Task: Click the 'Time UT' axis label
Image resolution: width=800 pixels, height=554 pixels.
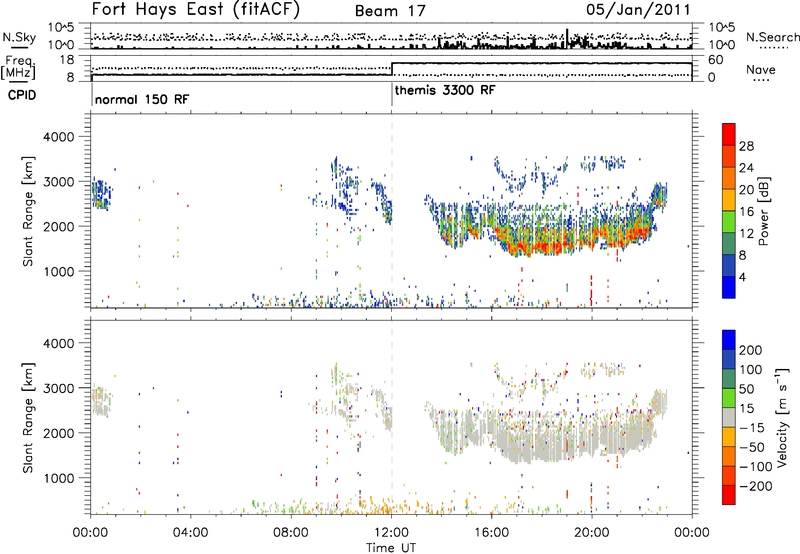Action: click(x=391, y=548)
